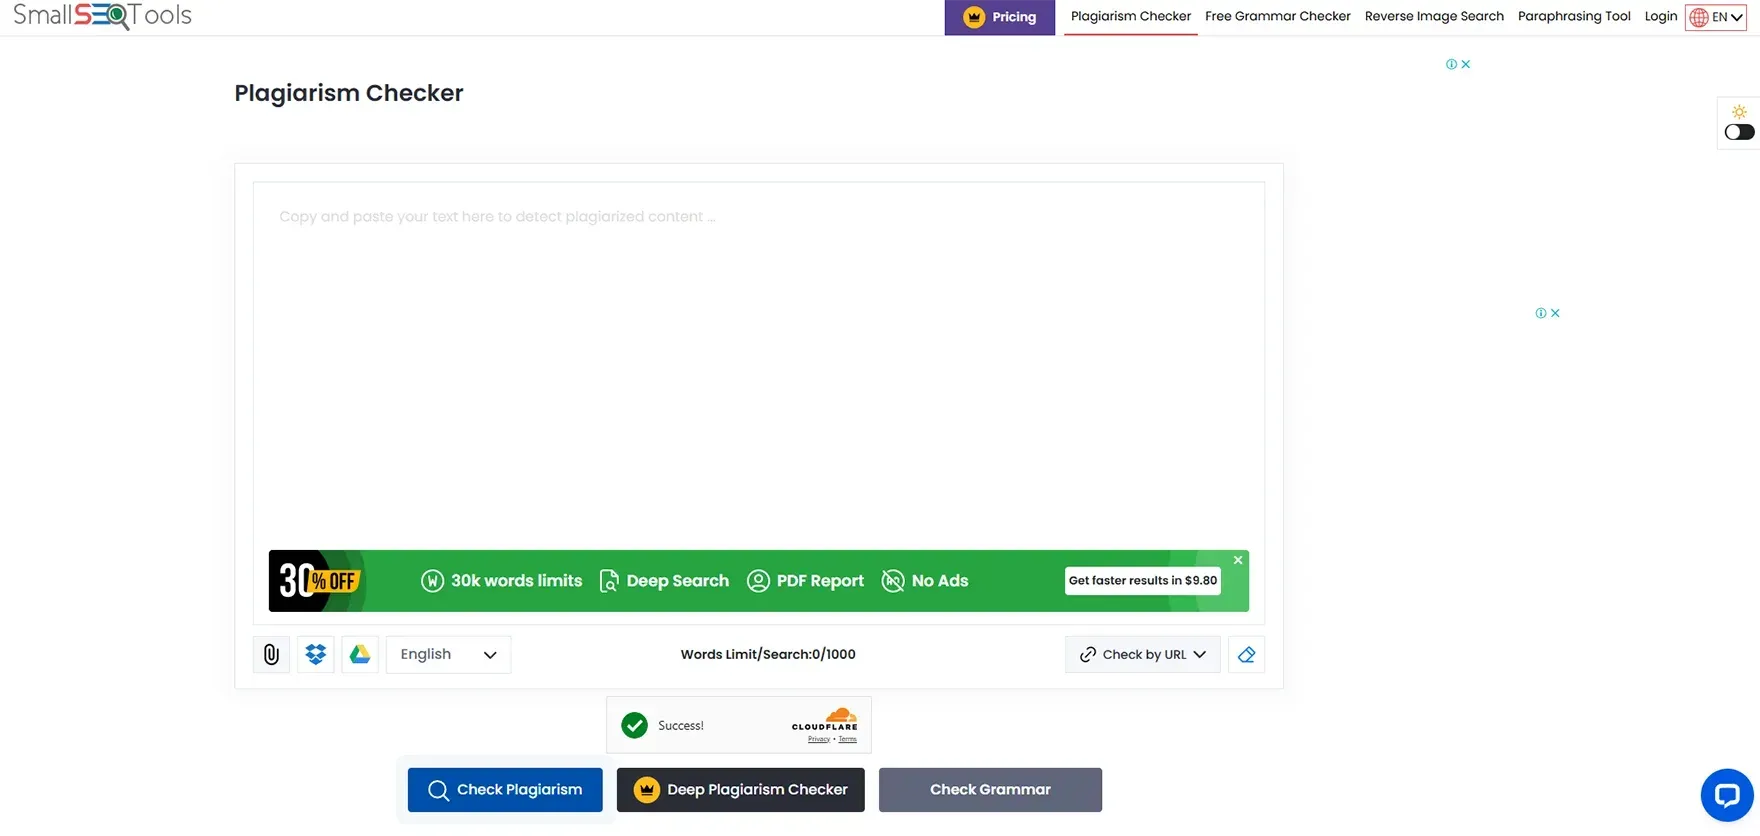Close the top ad with X
This screenshot has width=1760, height=836.
pyautogui.click(x=1466, y=64)
